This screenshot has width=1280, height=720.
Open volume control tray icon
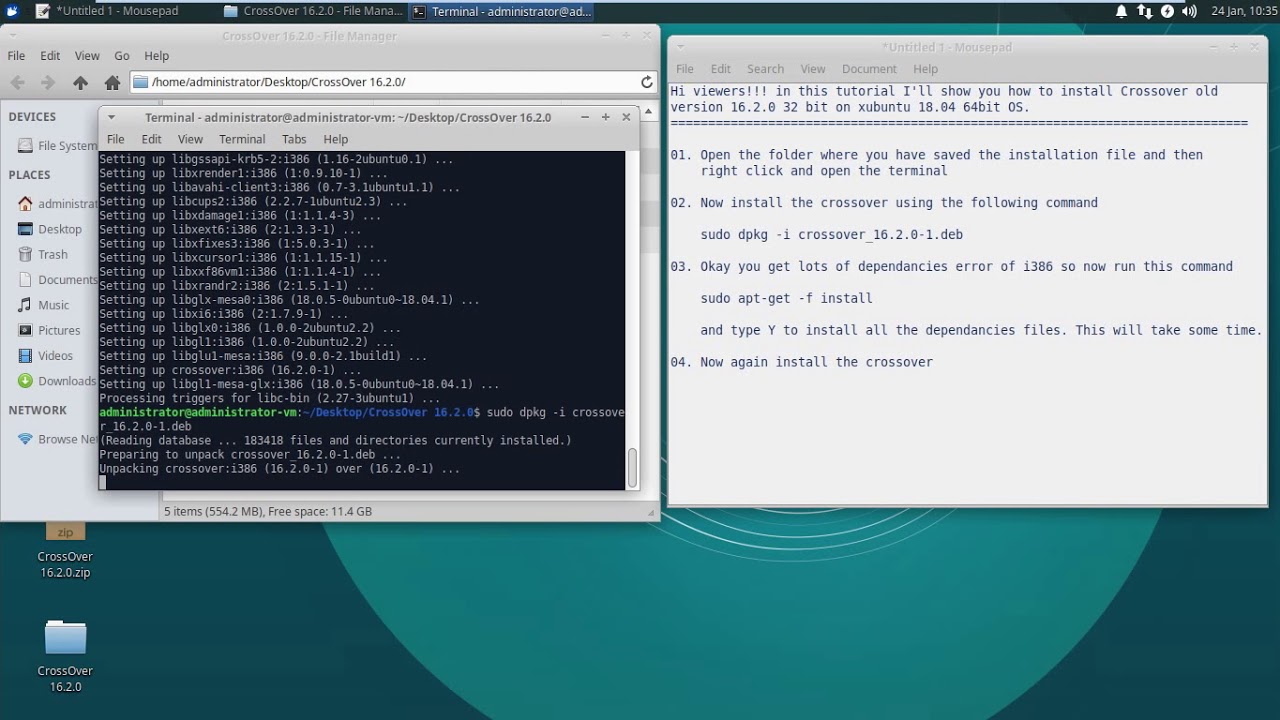[1190, 11]
